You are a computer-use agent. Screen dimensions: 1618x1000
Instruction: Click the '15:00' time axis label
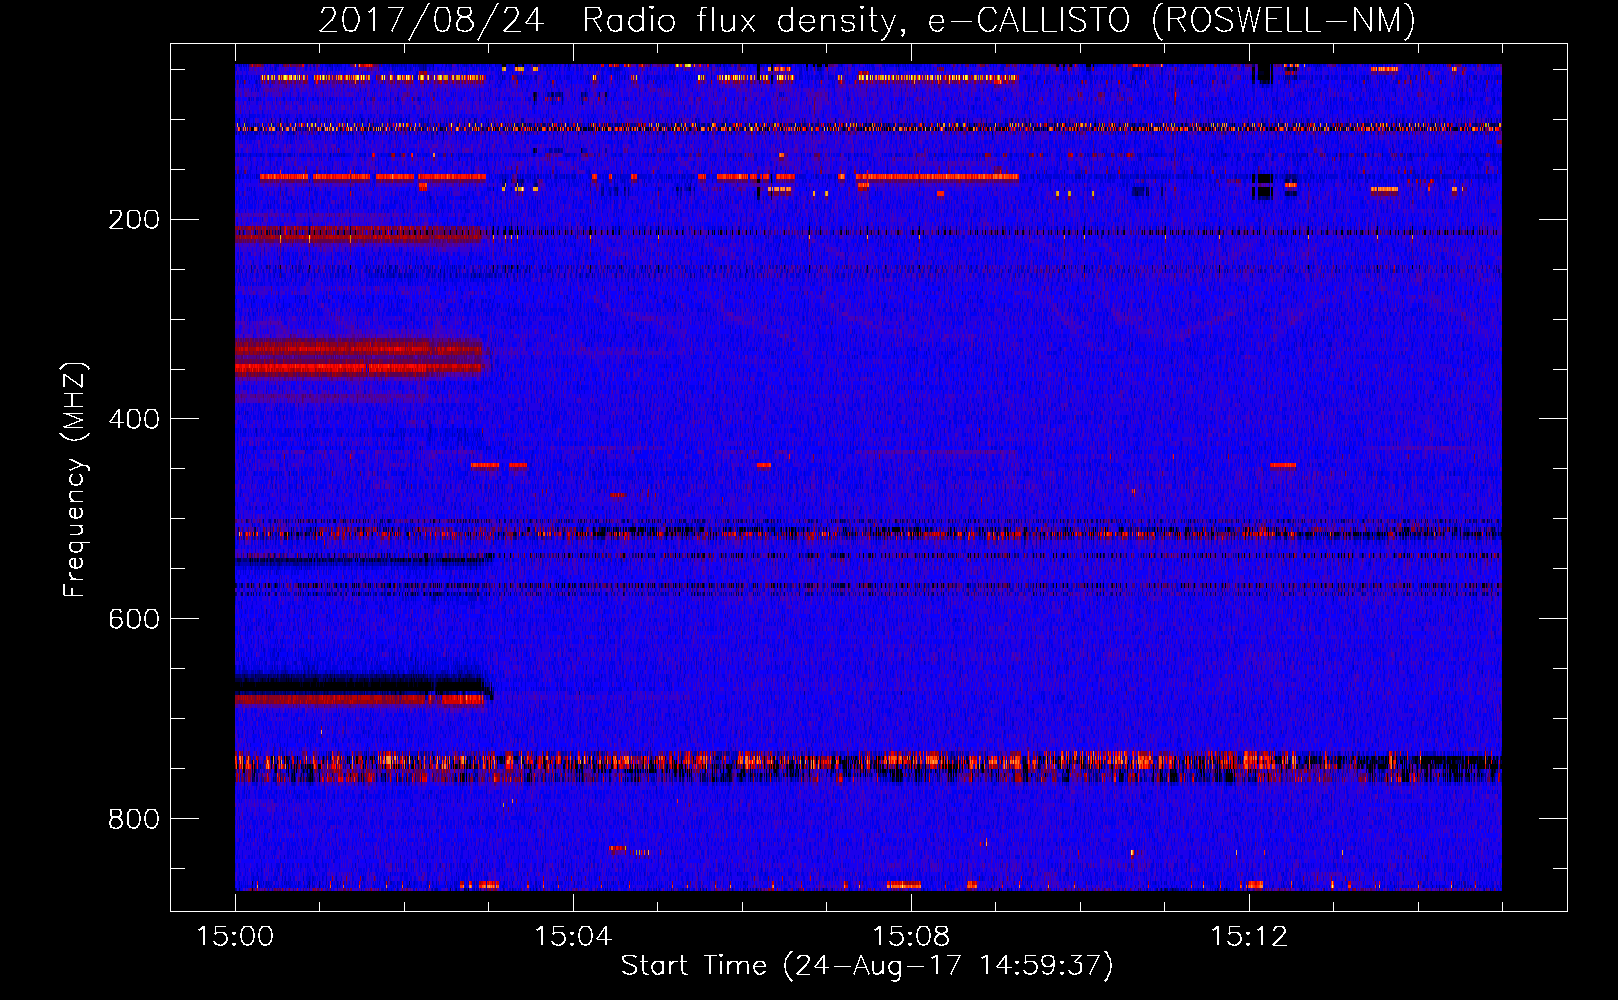[x=235, y=937]
